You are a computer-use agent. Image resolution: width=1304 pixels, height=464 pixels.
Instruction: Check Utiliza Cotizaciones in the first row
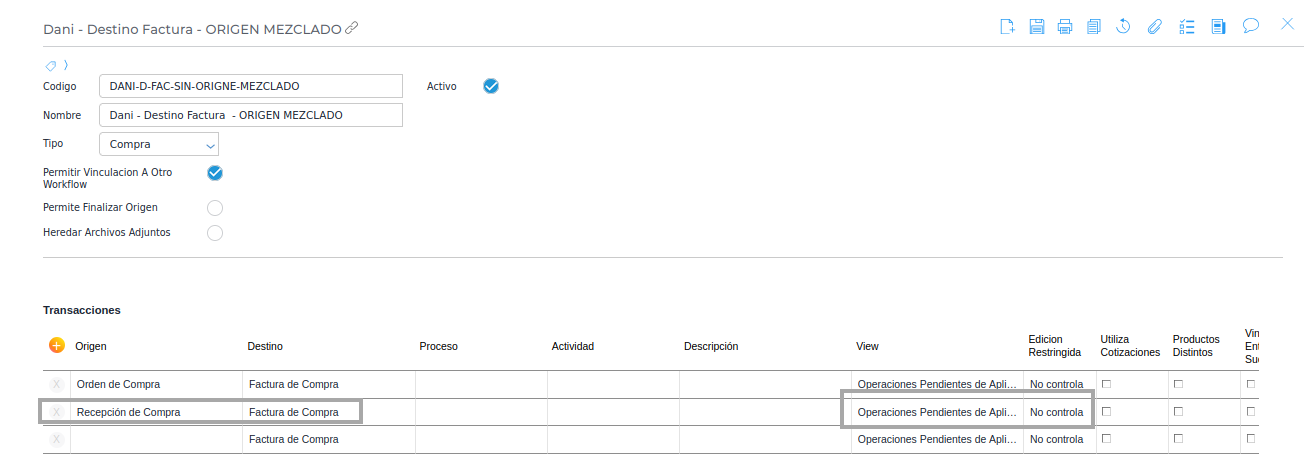point(1106,384)
